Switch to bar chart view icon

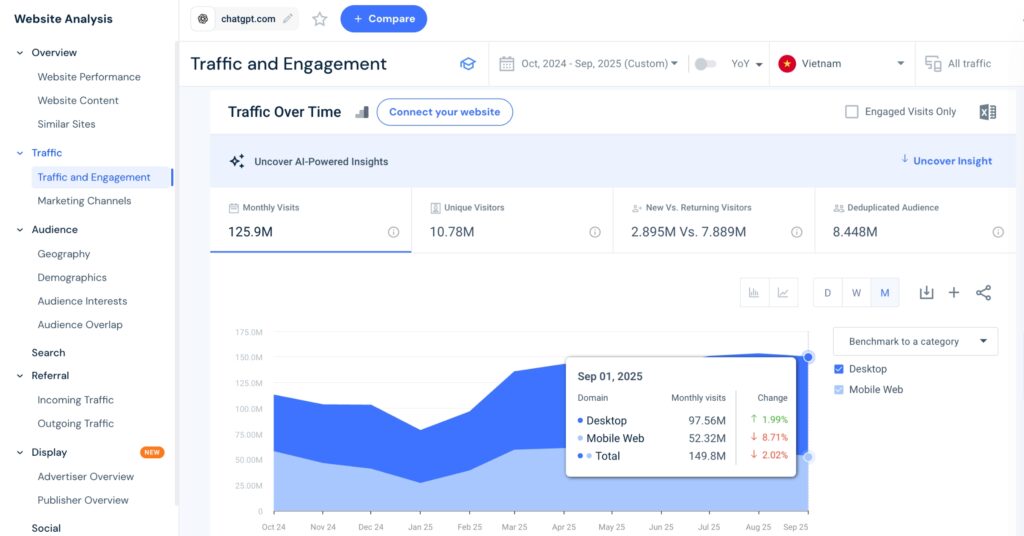coord(754,293)
